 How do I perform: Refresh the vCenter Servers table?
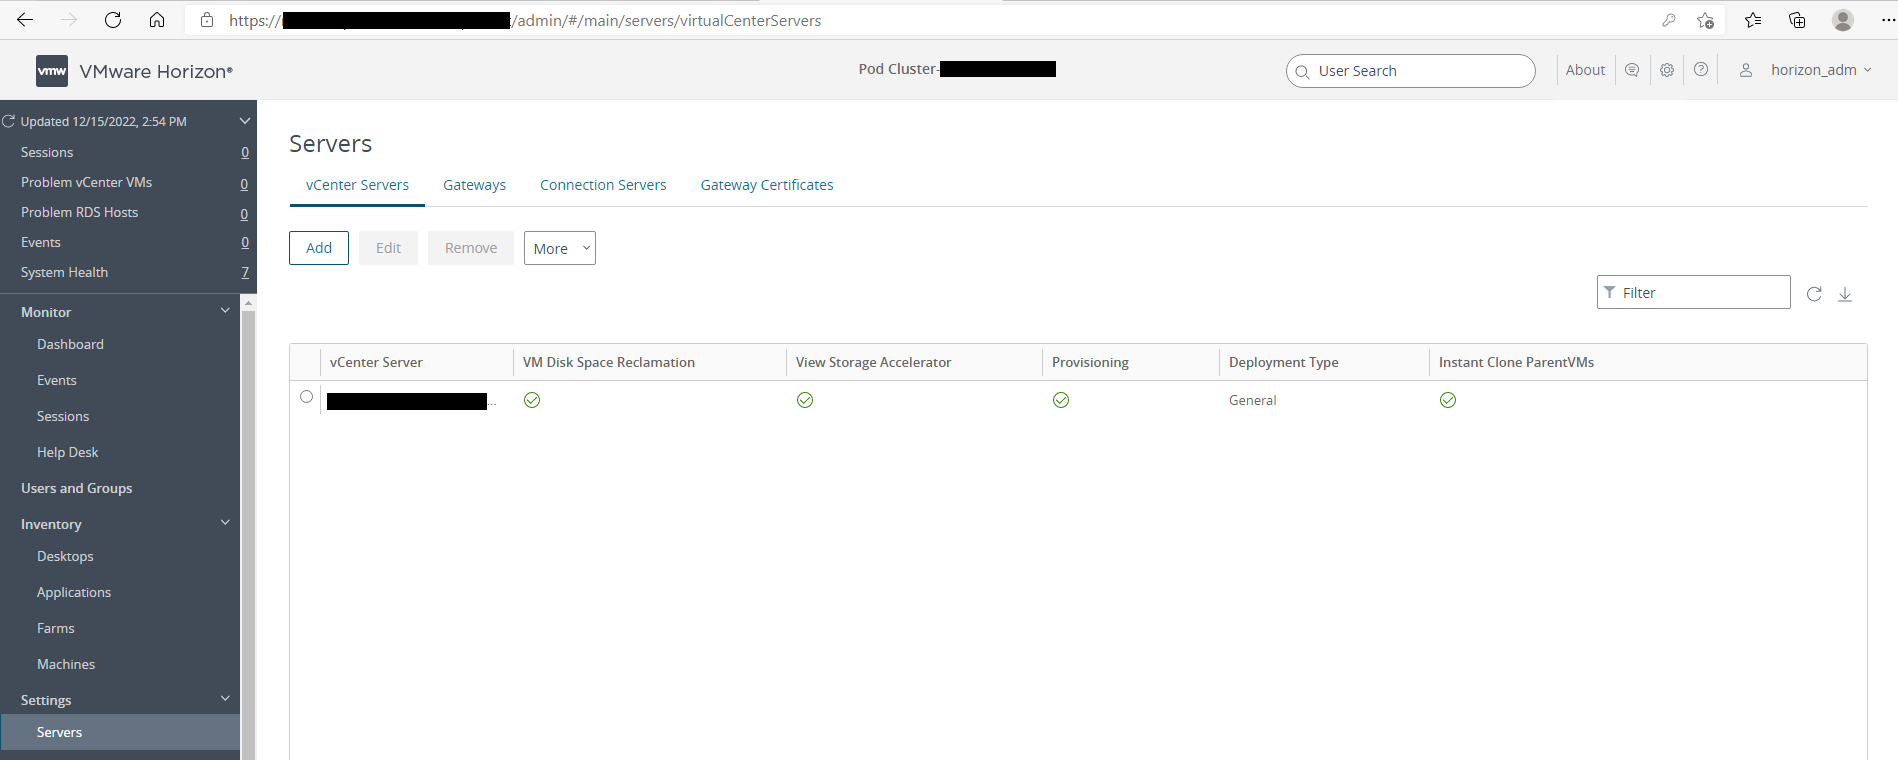tap(1814, 294)
